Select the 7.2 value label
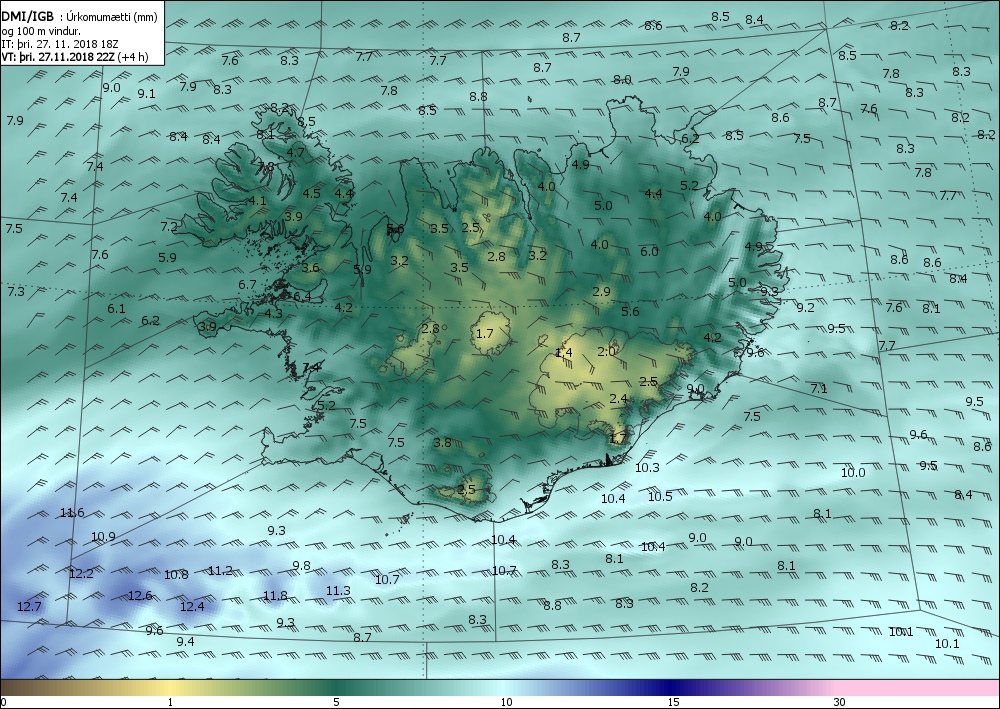1000x709 pixels. click(169, 226)
